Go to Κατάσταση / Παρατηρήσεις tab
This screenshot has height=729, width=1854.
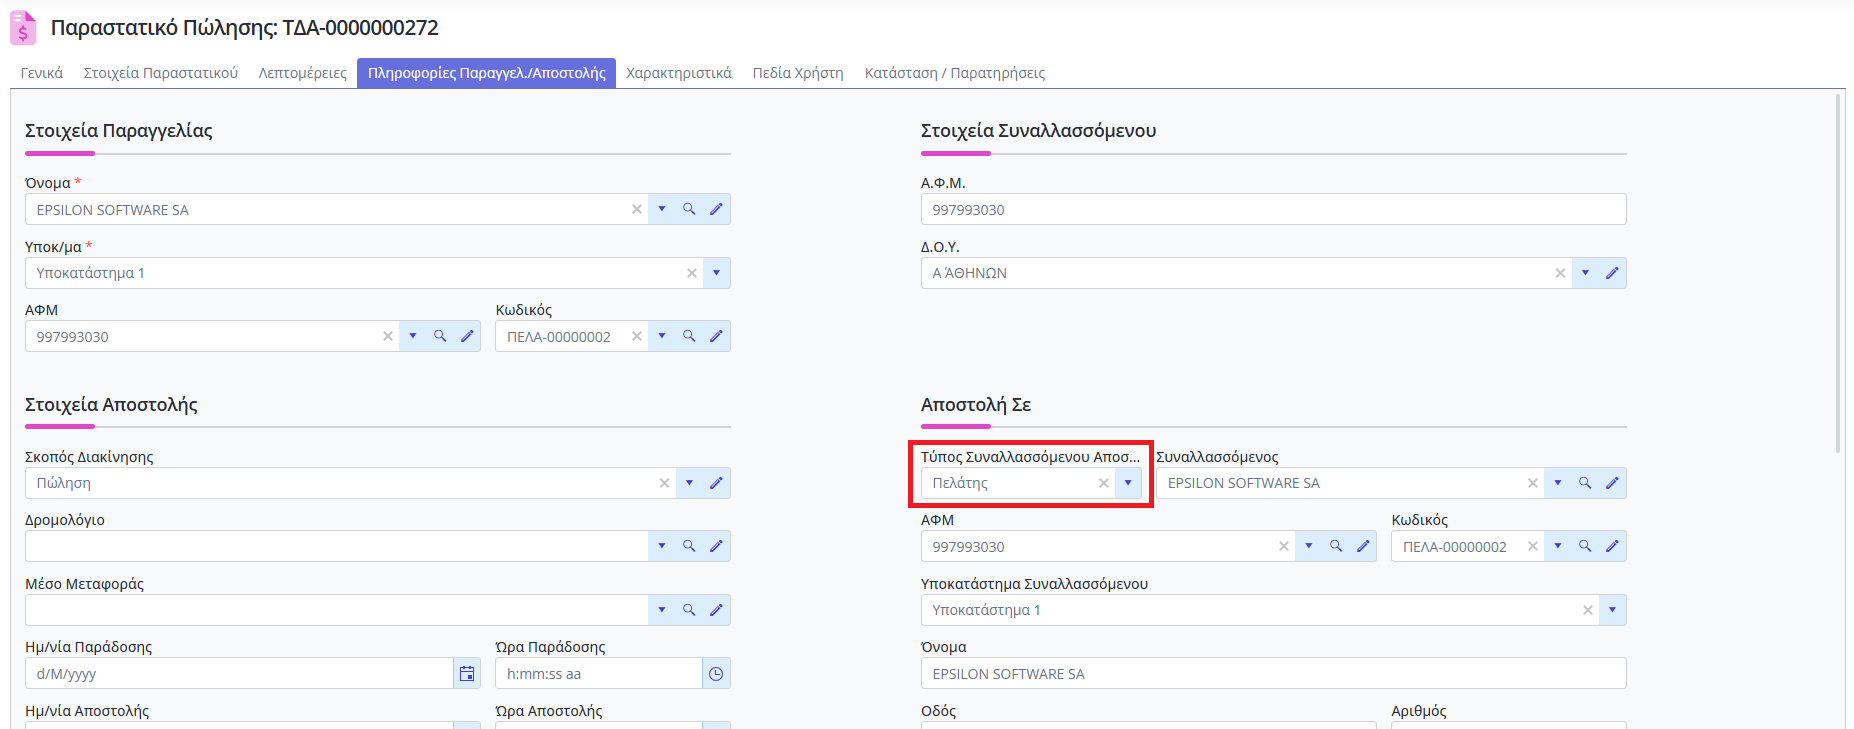click(954, 73)
